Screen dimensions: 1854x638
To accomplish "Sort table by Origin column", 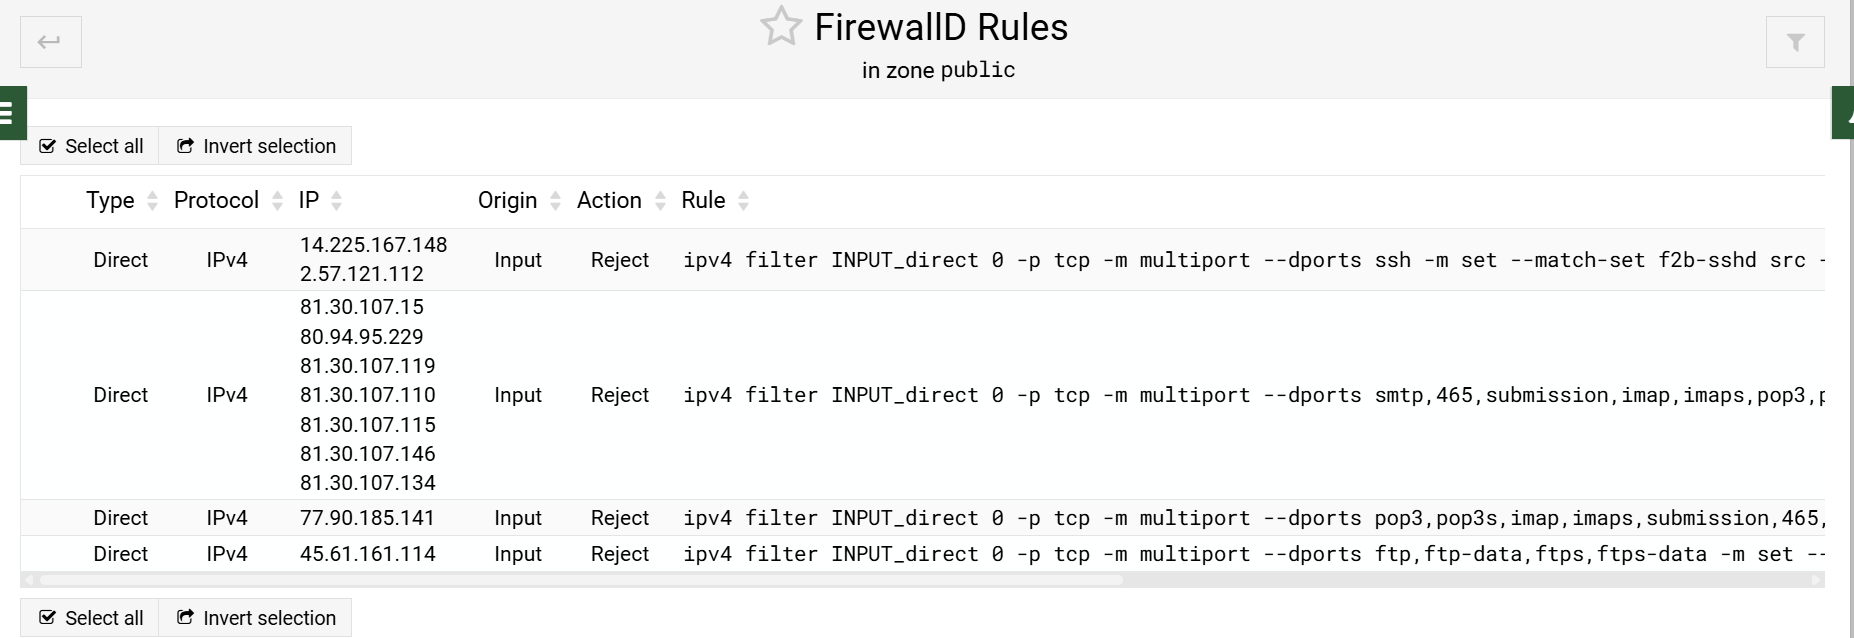I will point(508,201).
